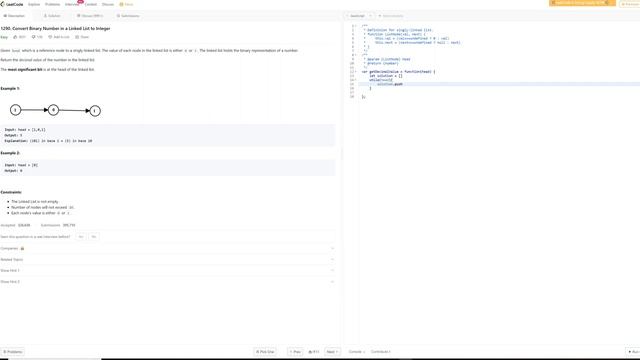Click the problem title 'Convert Binary Number in a Linked List to Integer'
Image resolution: width=640 pixels, height=360 pixels.
tap(55, 29)
